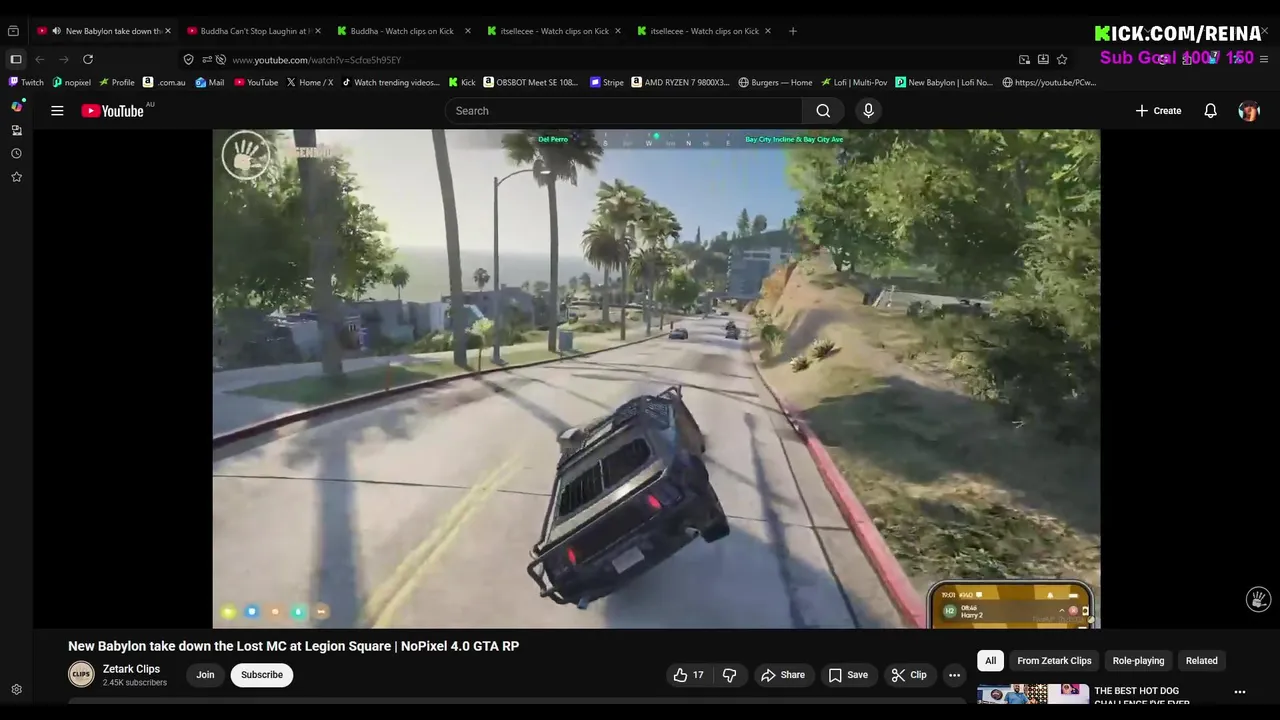Close the Buddha Can't Stop Laughin tab
Viewport: 1280px width, 720px height.
pyautogui.click(x=317, y=31)
